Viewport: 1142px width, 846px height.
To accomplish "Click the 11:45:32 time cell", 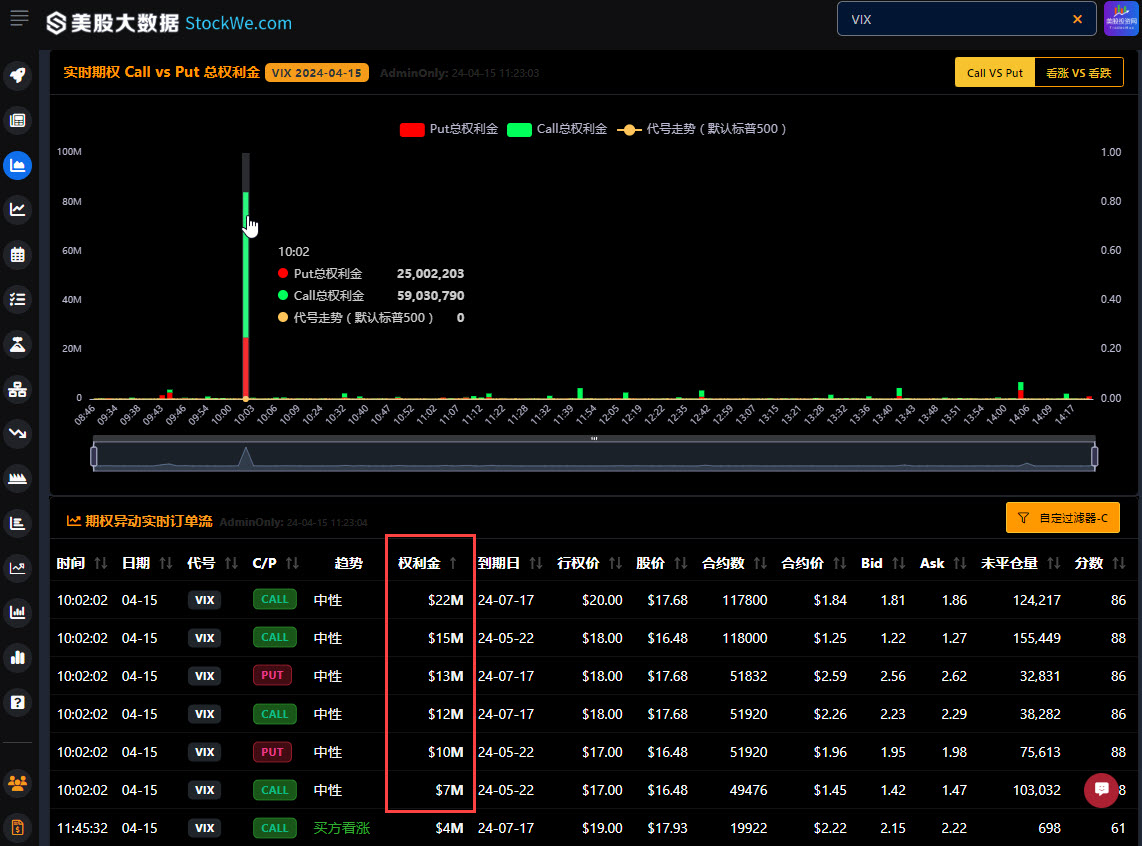I will coord(82,828).
